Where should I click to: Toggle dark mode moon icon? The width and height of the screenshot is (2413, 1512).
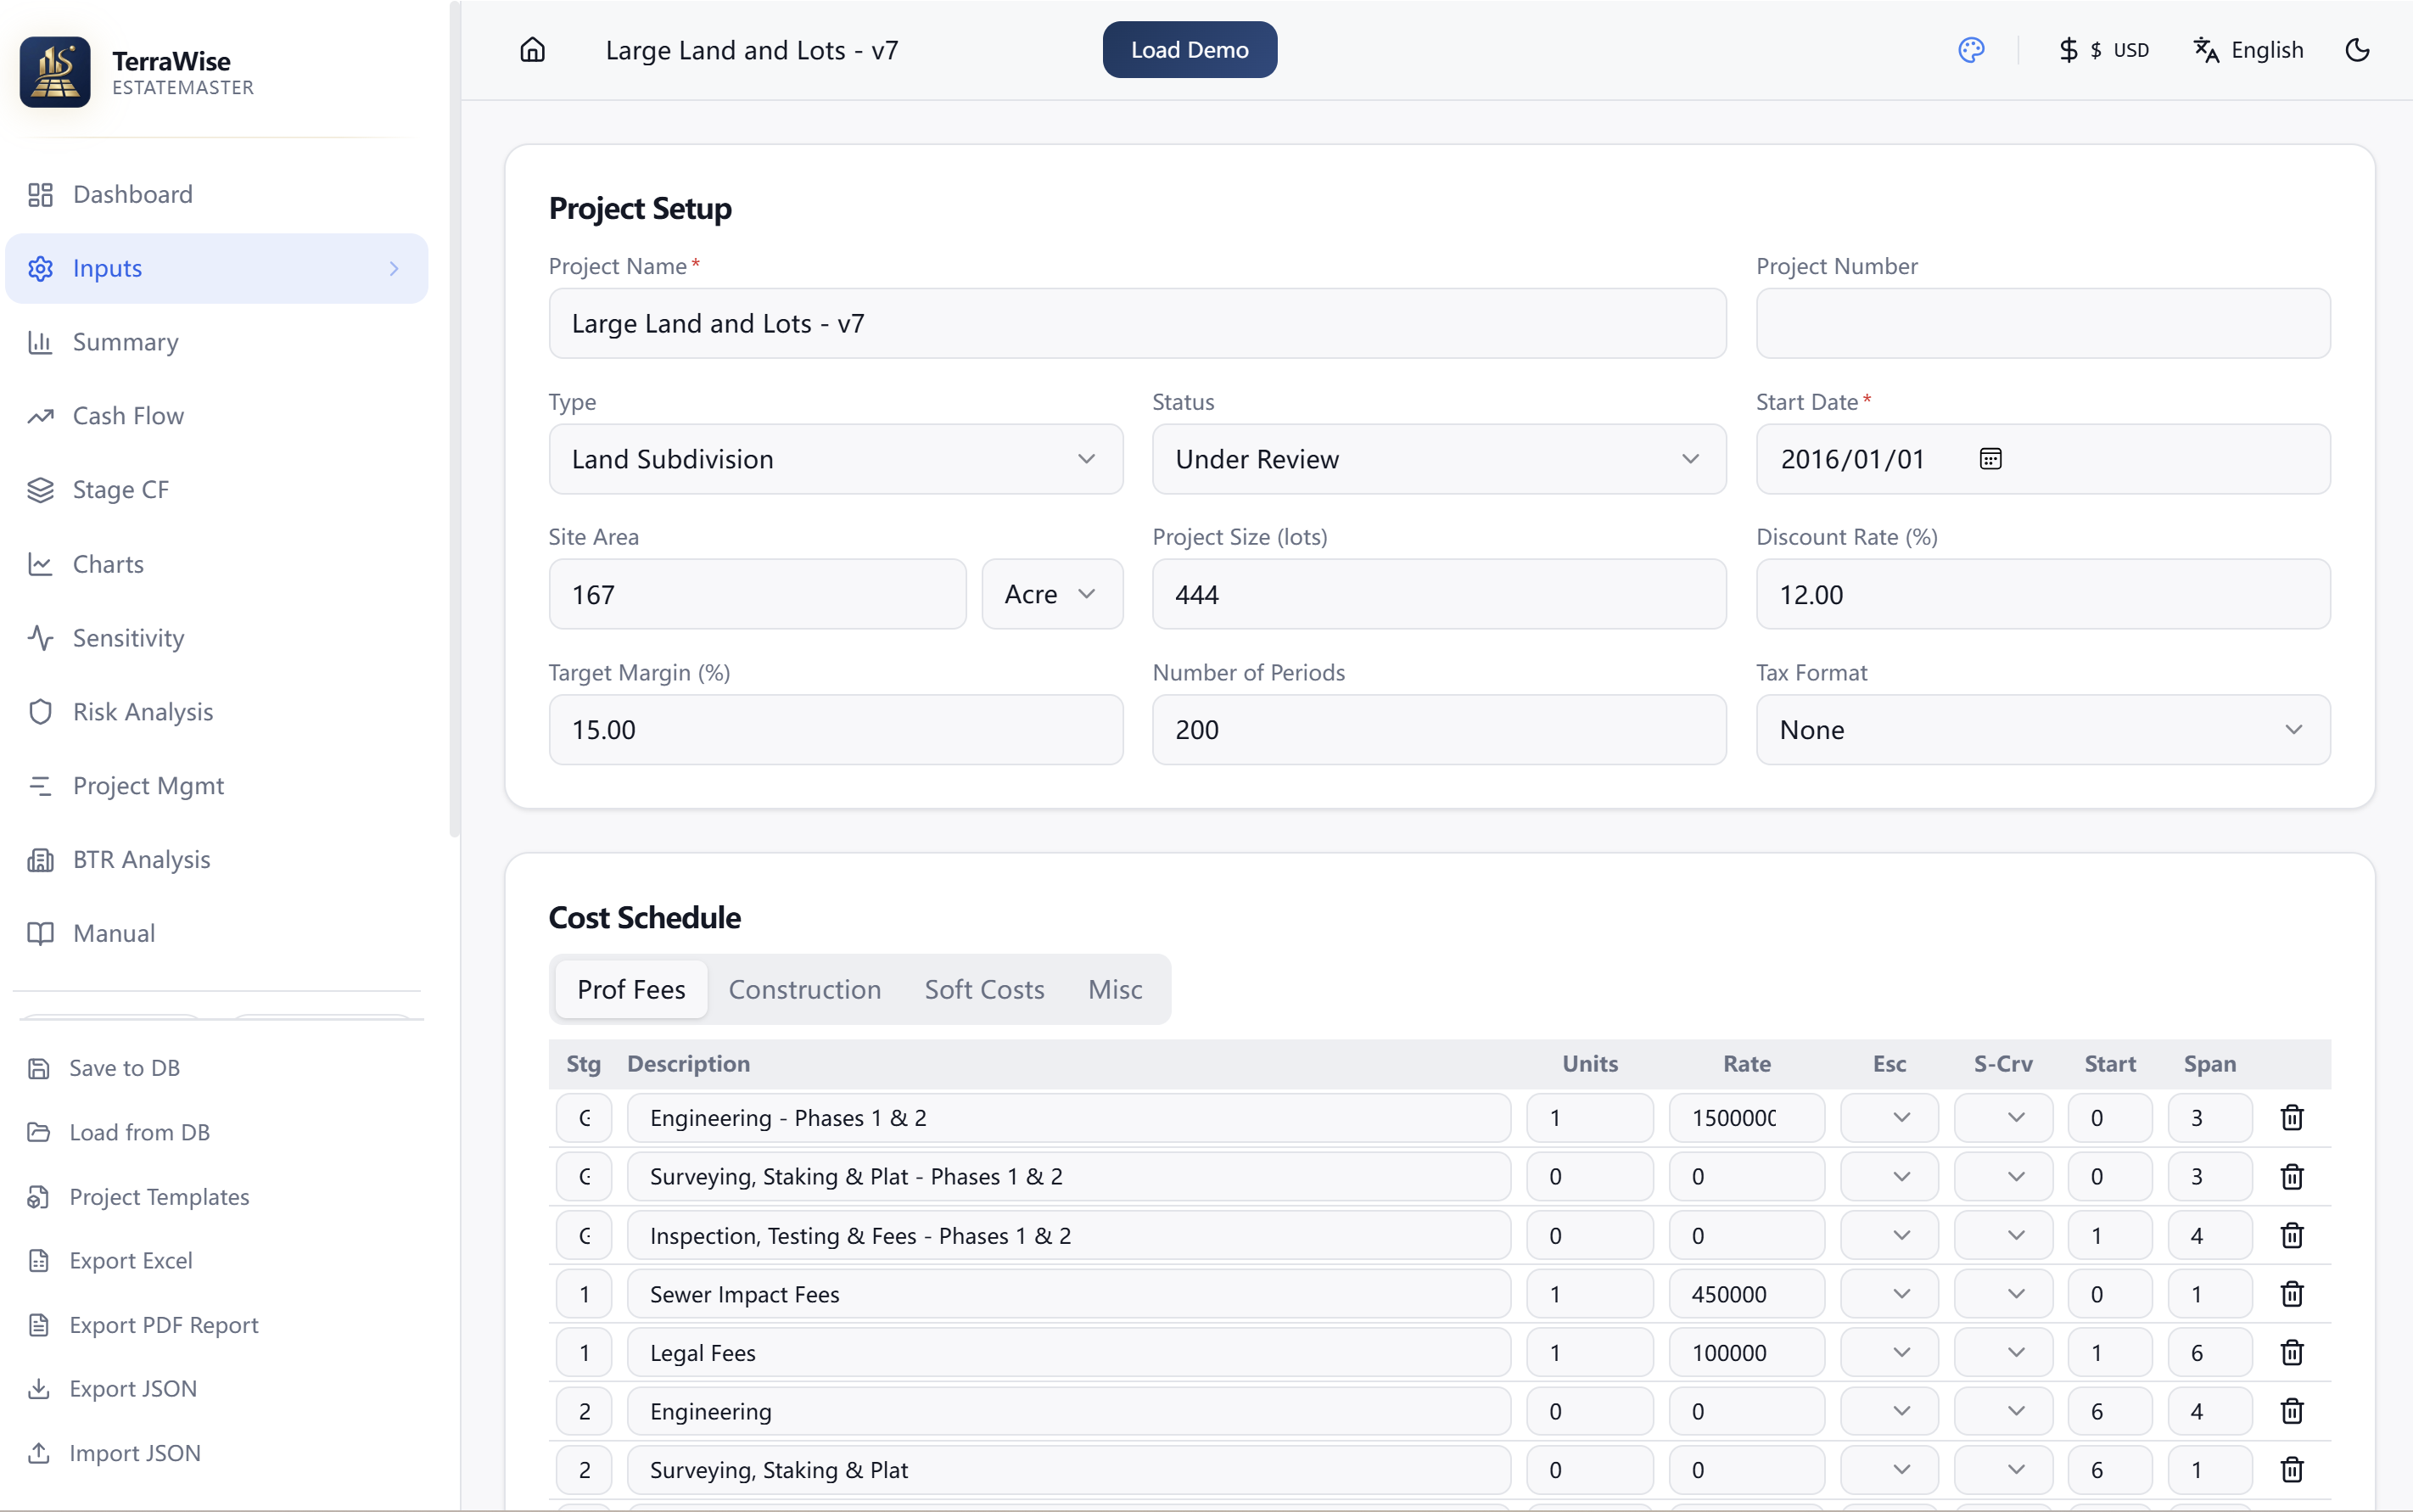click(x=2356, y=50)
